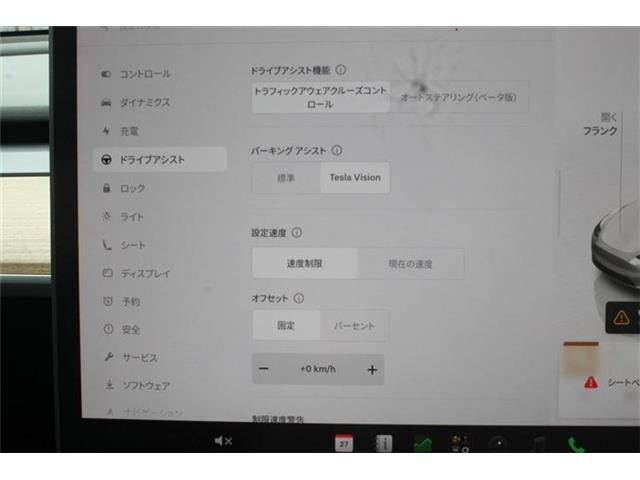This screenshot has width=640, height=480.
Task: Click the info-circle icon beside 安全
Action: [108, 329]
